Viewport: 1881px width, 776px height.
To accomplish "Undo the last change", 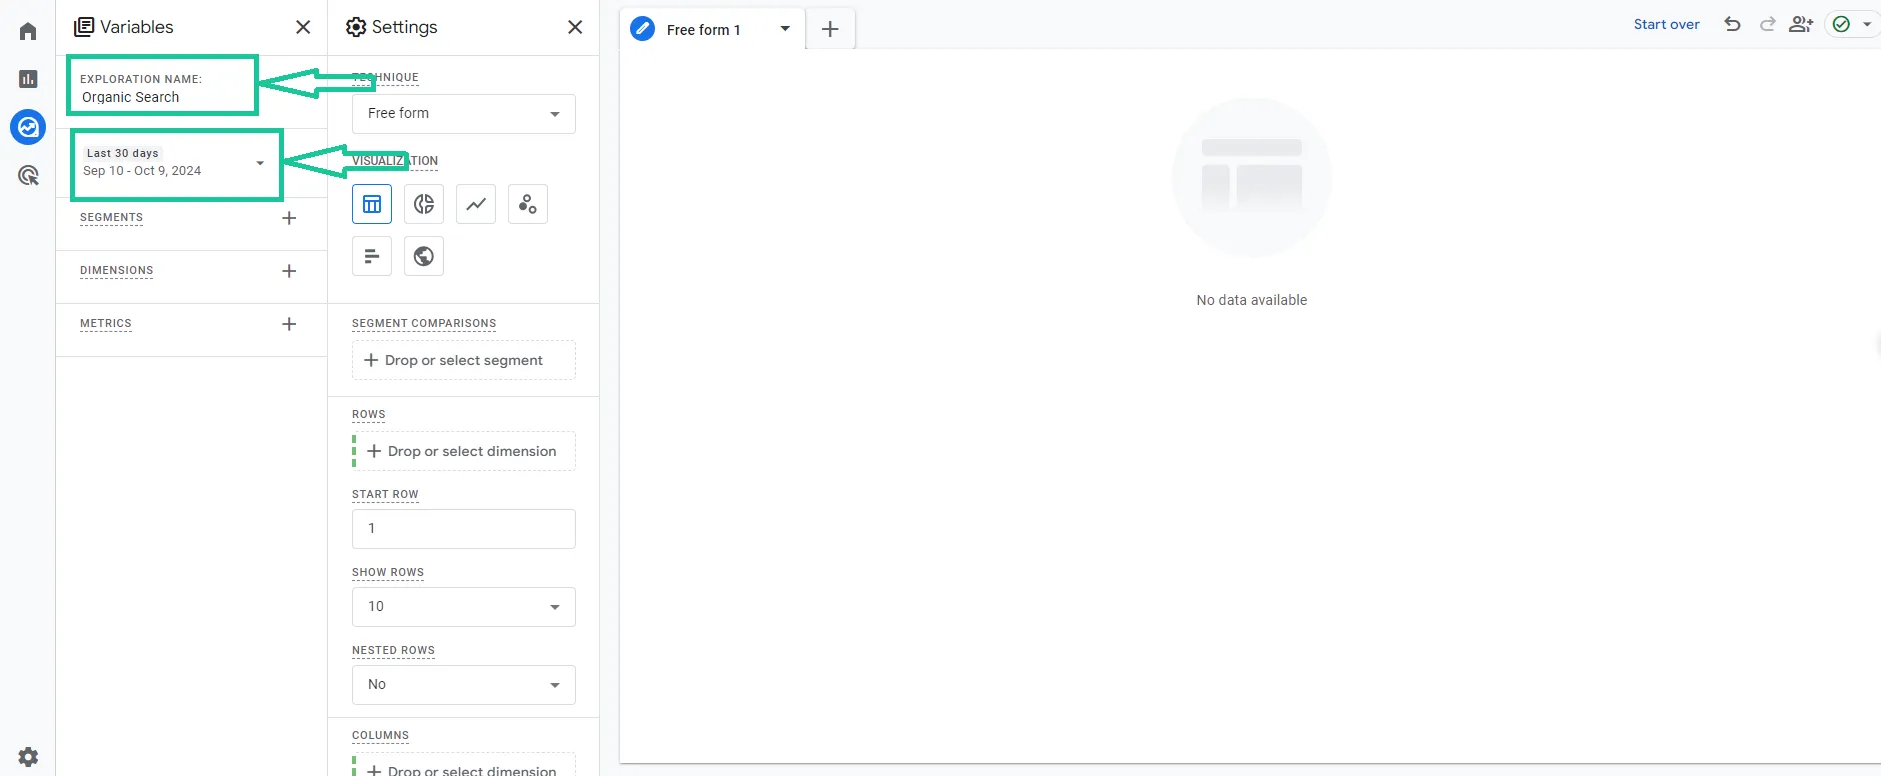I will tap(1732, 24).
